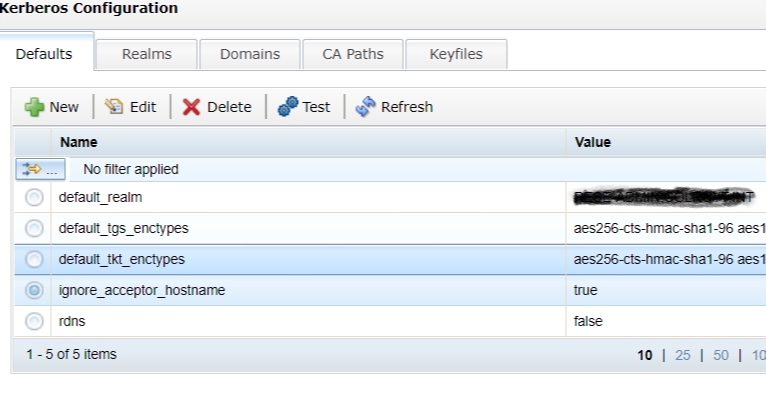Set page size to 10 items

click(645, 355)
